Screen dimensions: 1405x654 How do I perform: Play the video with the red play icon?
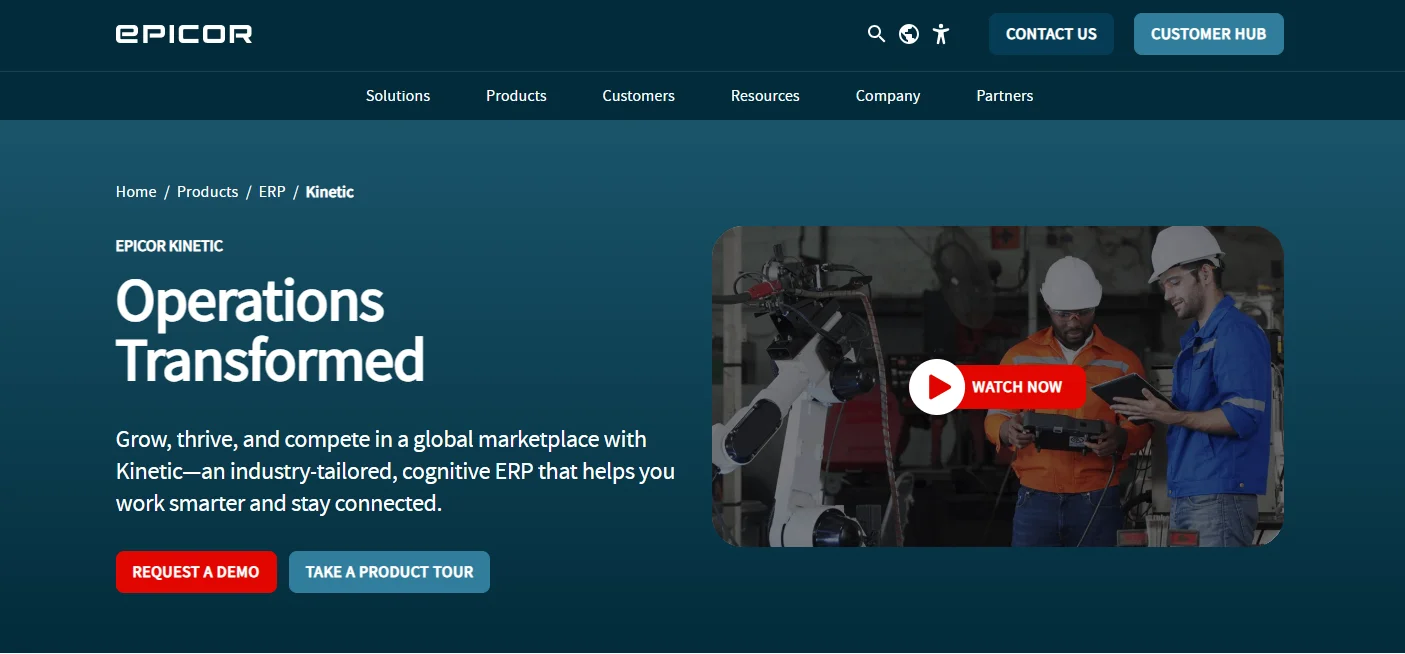click(937, 386)
